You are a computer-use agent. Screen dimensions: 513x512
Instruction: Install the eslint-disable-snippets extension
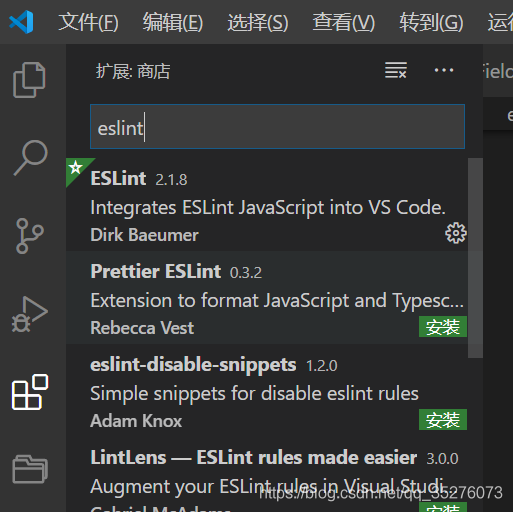click(443, 420)
